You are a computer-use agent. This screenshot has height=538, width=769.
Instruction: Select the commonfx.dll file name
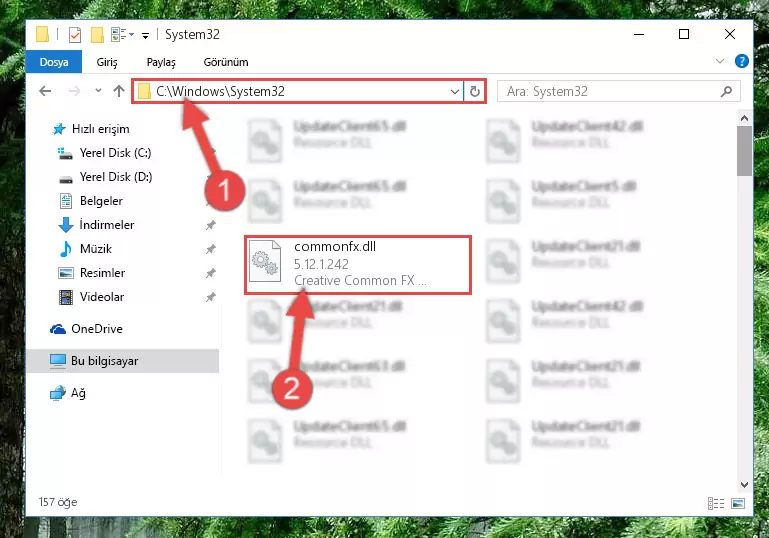click(x=335, y=247)
